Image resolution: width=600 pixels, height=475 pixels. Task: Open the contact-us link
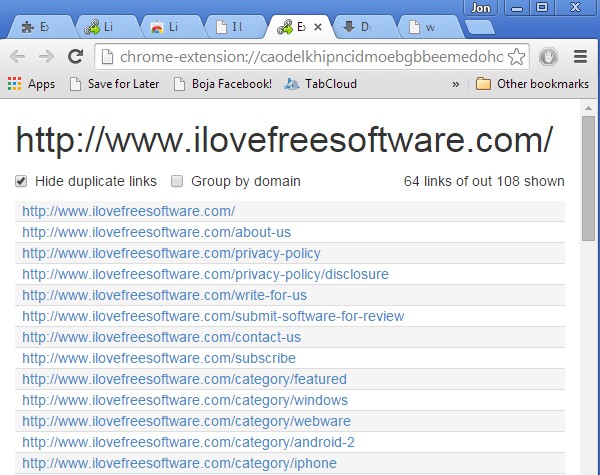click(x=161, y=338)
